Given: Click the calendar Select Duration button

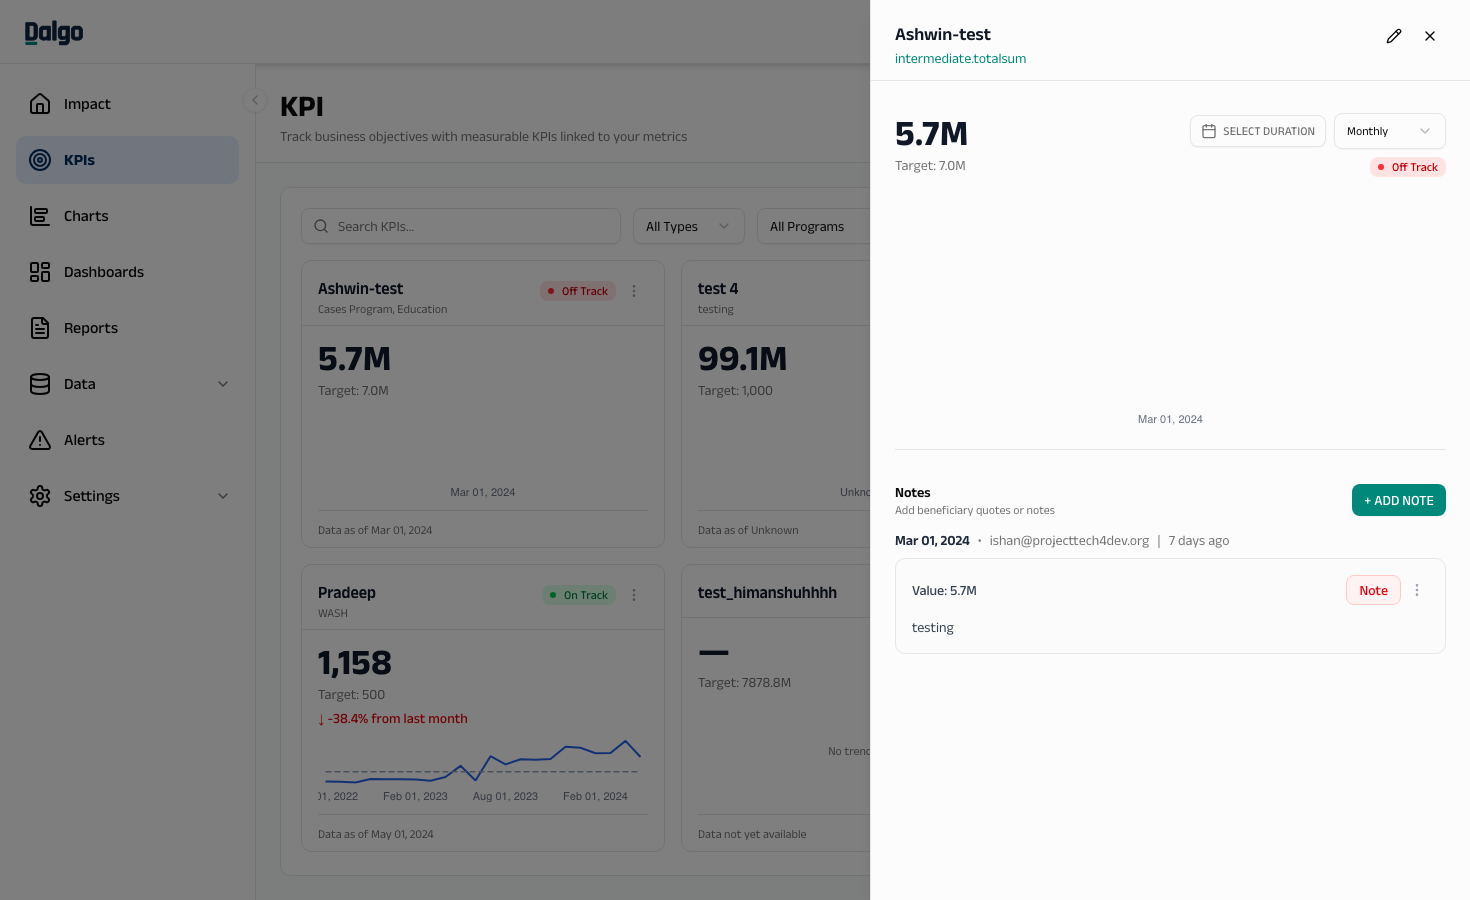Looking at the screenshot, I should [1258, 131].
